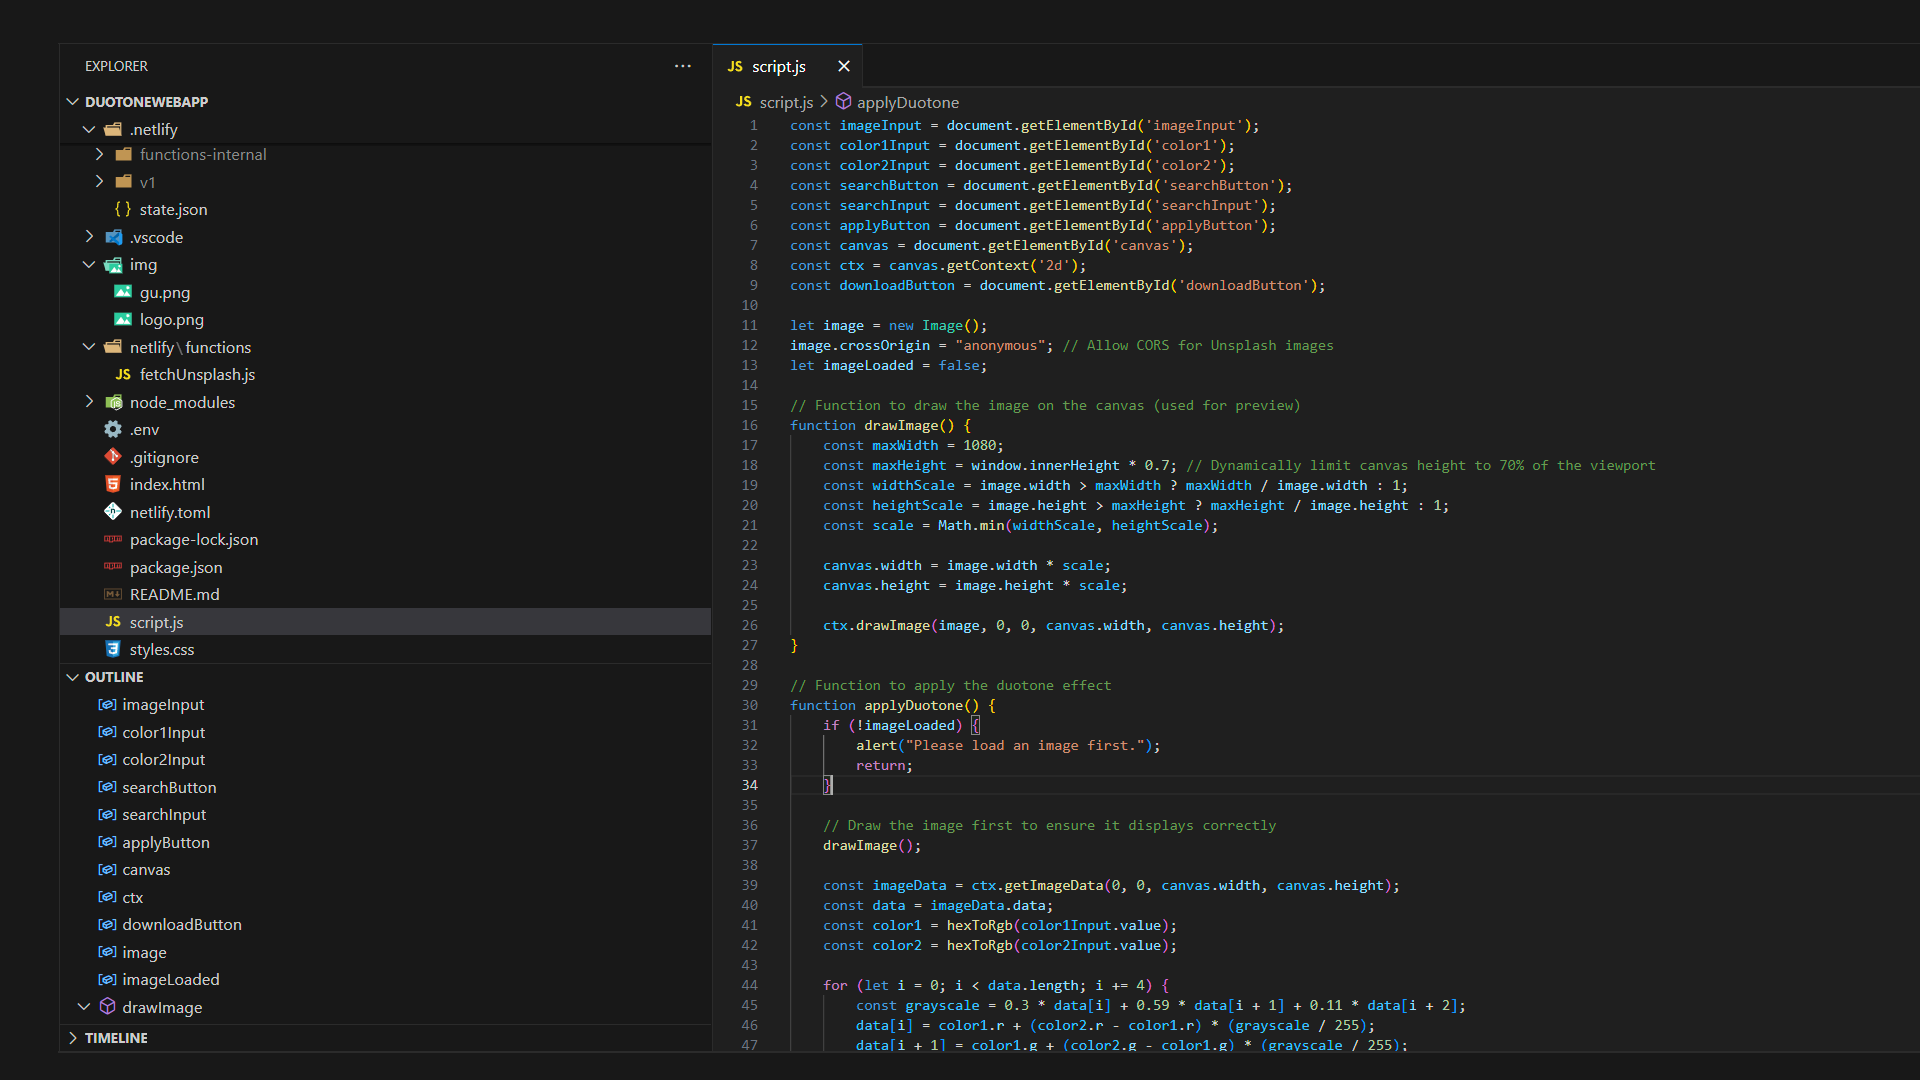Collapse the netlify\functions folder chevron
The image size is (1920, 1080).
click(x=89, y=347)
